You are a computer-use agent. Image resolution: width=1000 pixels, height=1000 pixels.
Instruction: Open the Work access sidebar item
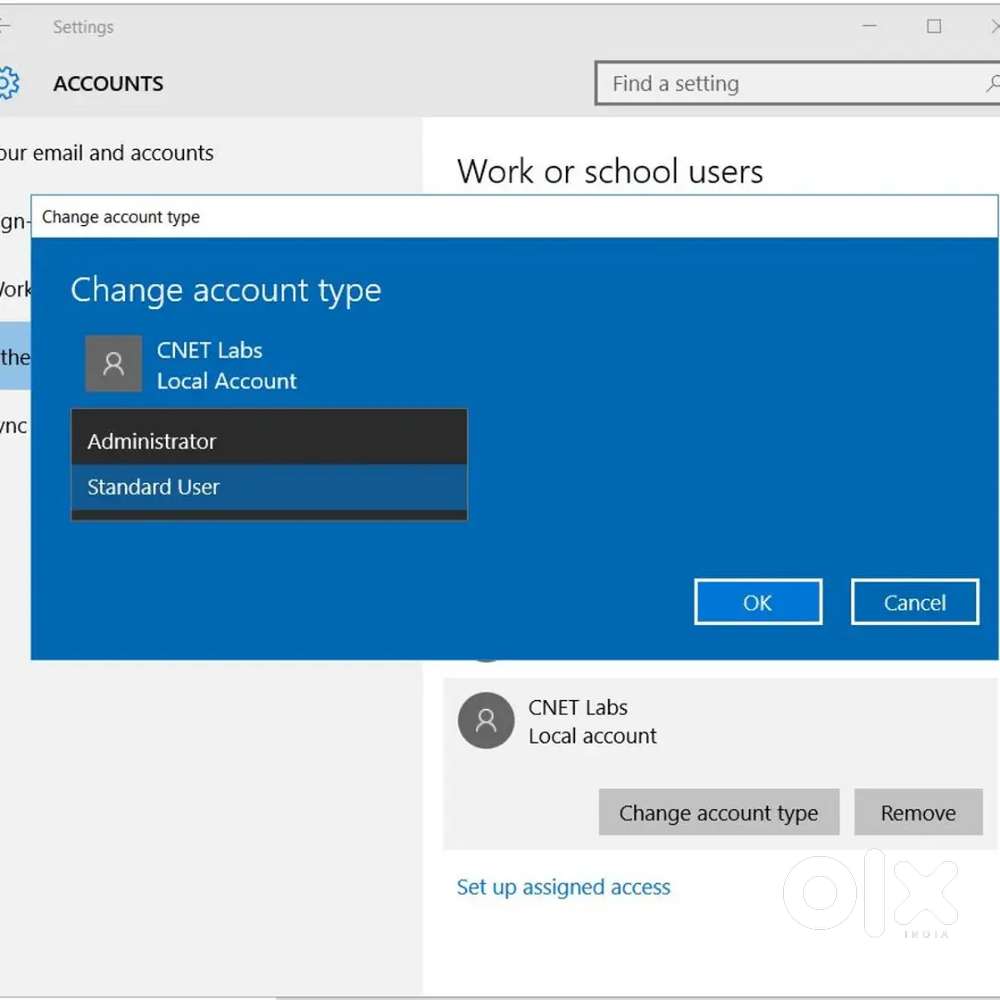point(15,290)
